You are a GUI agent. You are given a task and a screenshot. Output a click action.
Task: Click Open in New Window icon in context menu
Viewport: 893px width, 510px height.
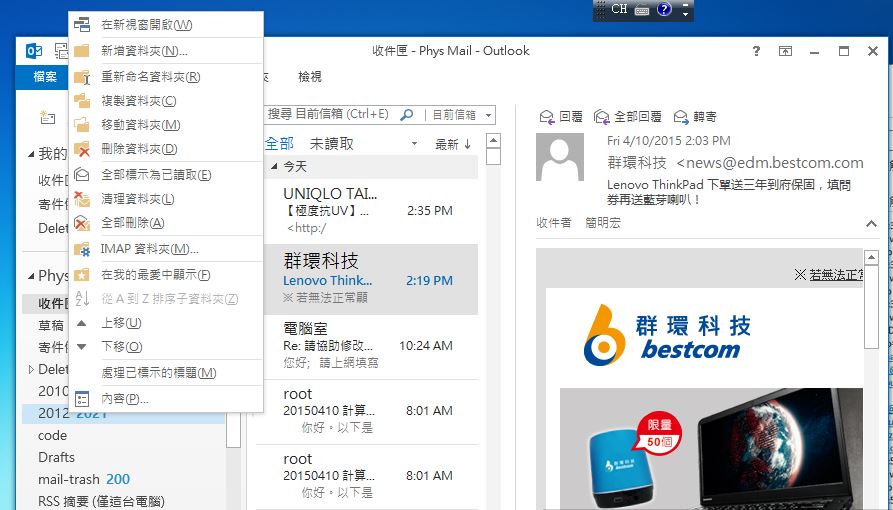tap(82, 25)
